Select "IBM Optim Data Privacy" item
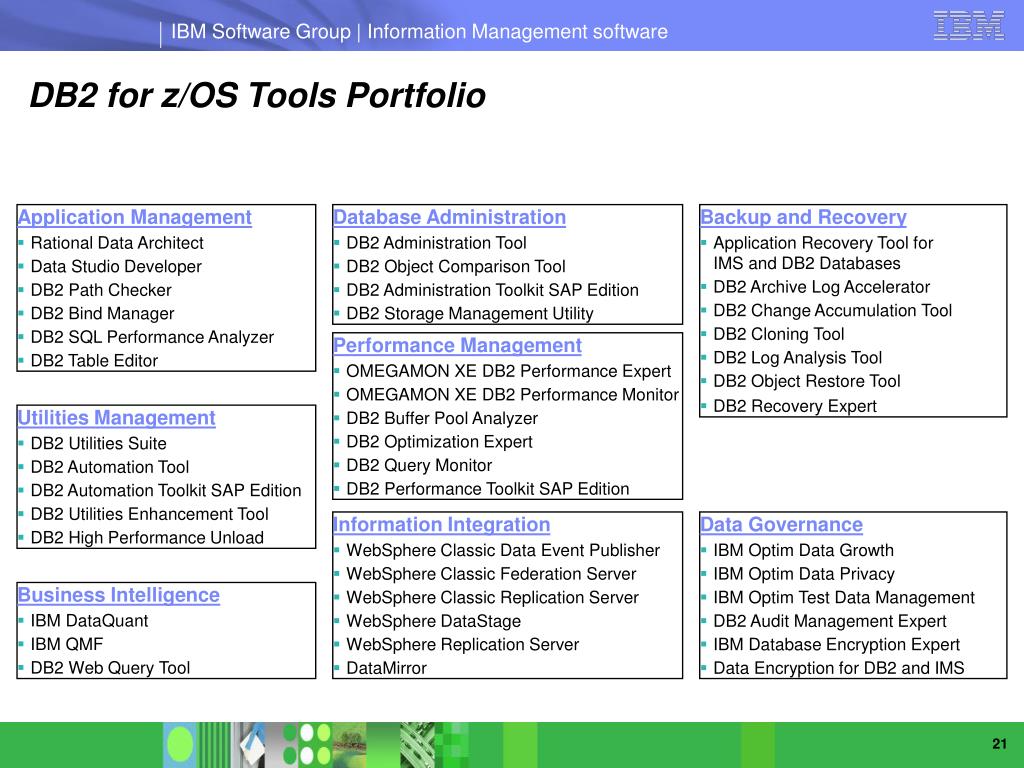Viewport: 1024px width, 768px height. coord(804,574)
